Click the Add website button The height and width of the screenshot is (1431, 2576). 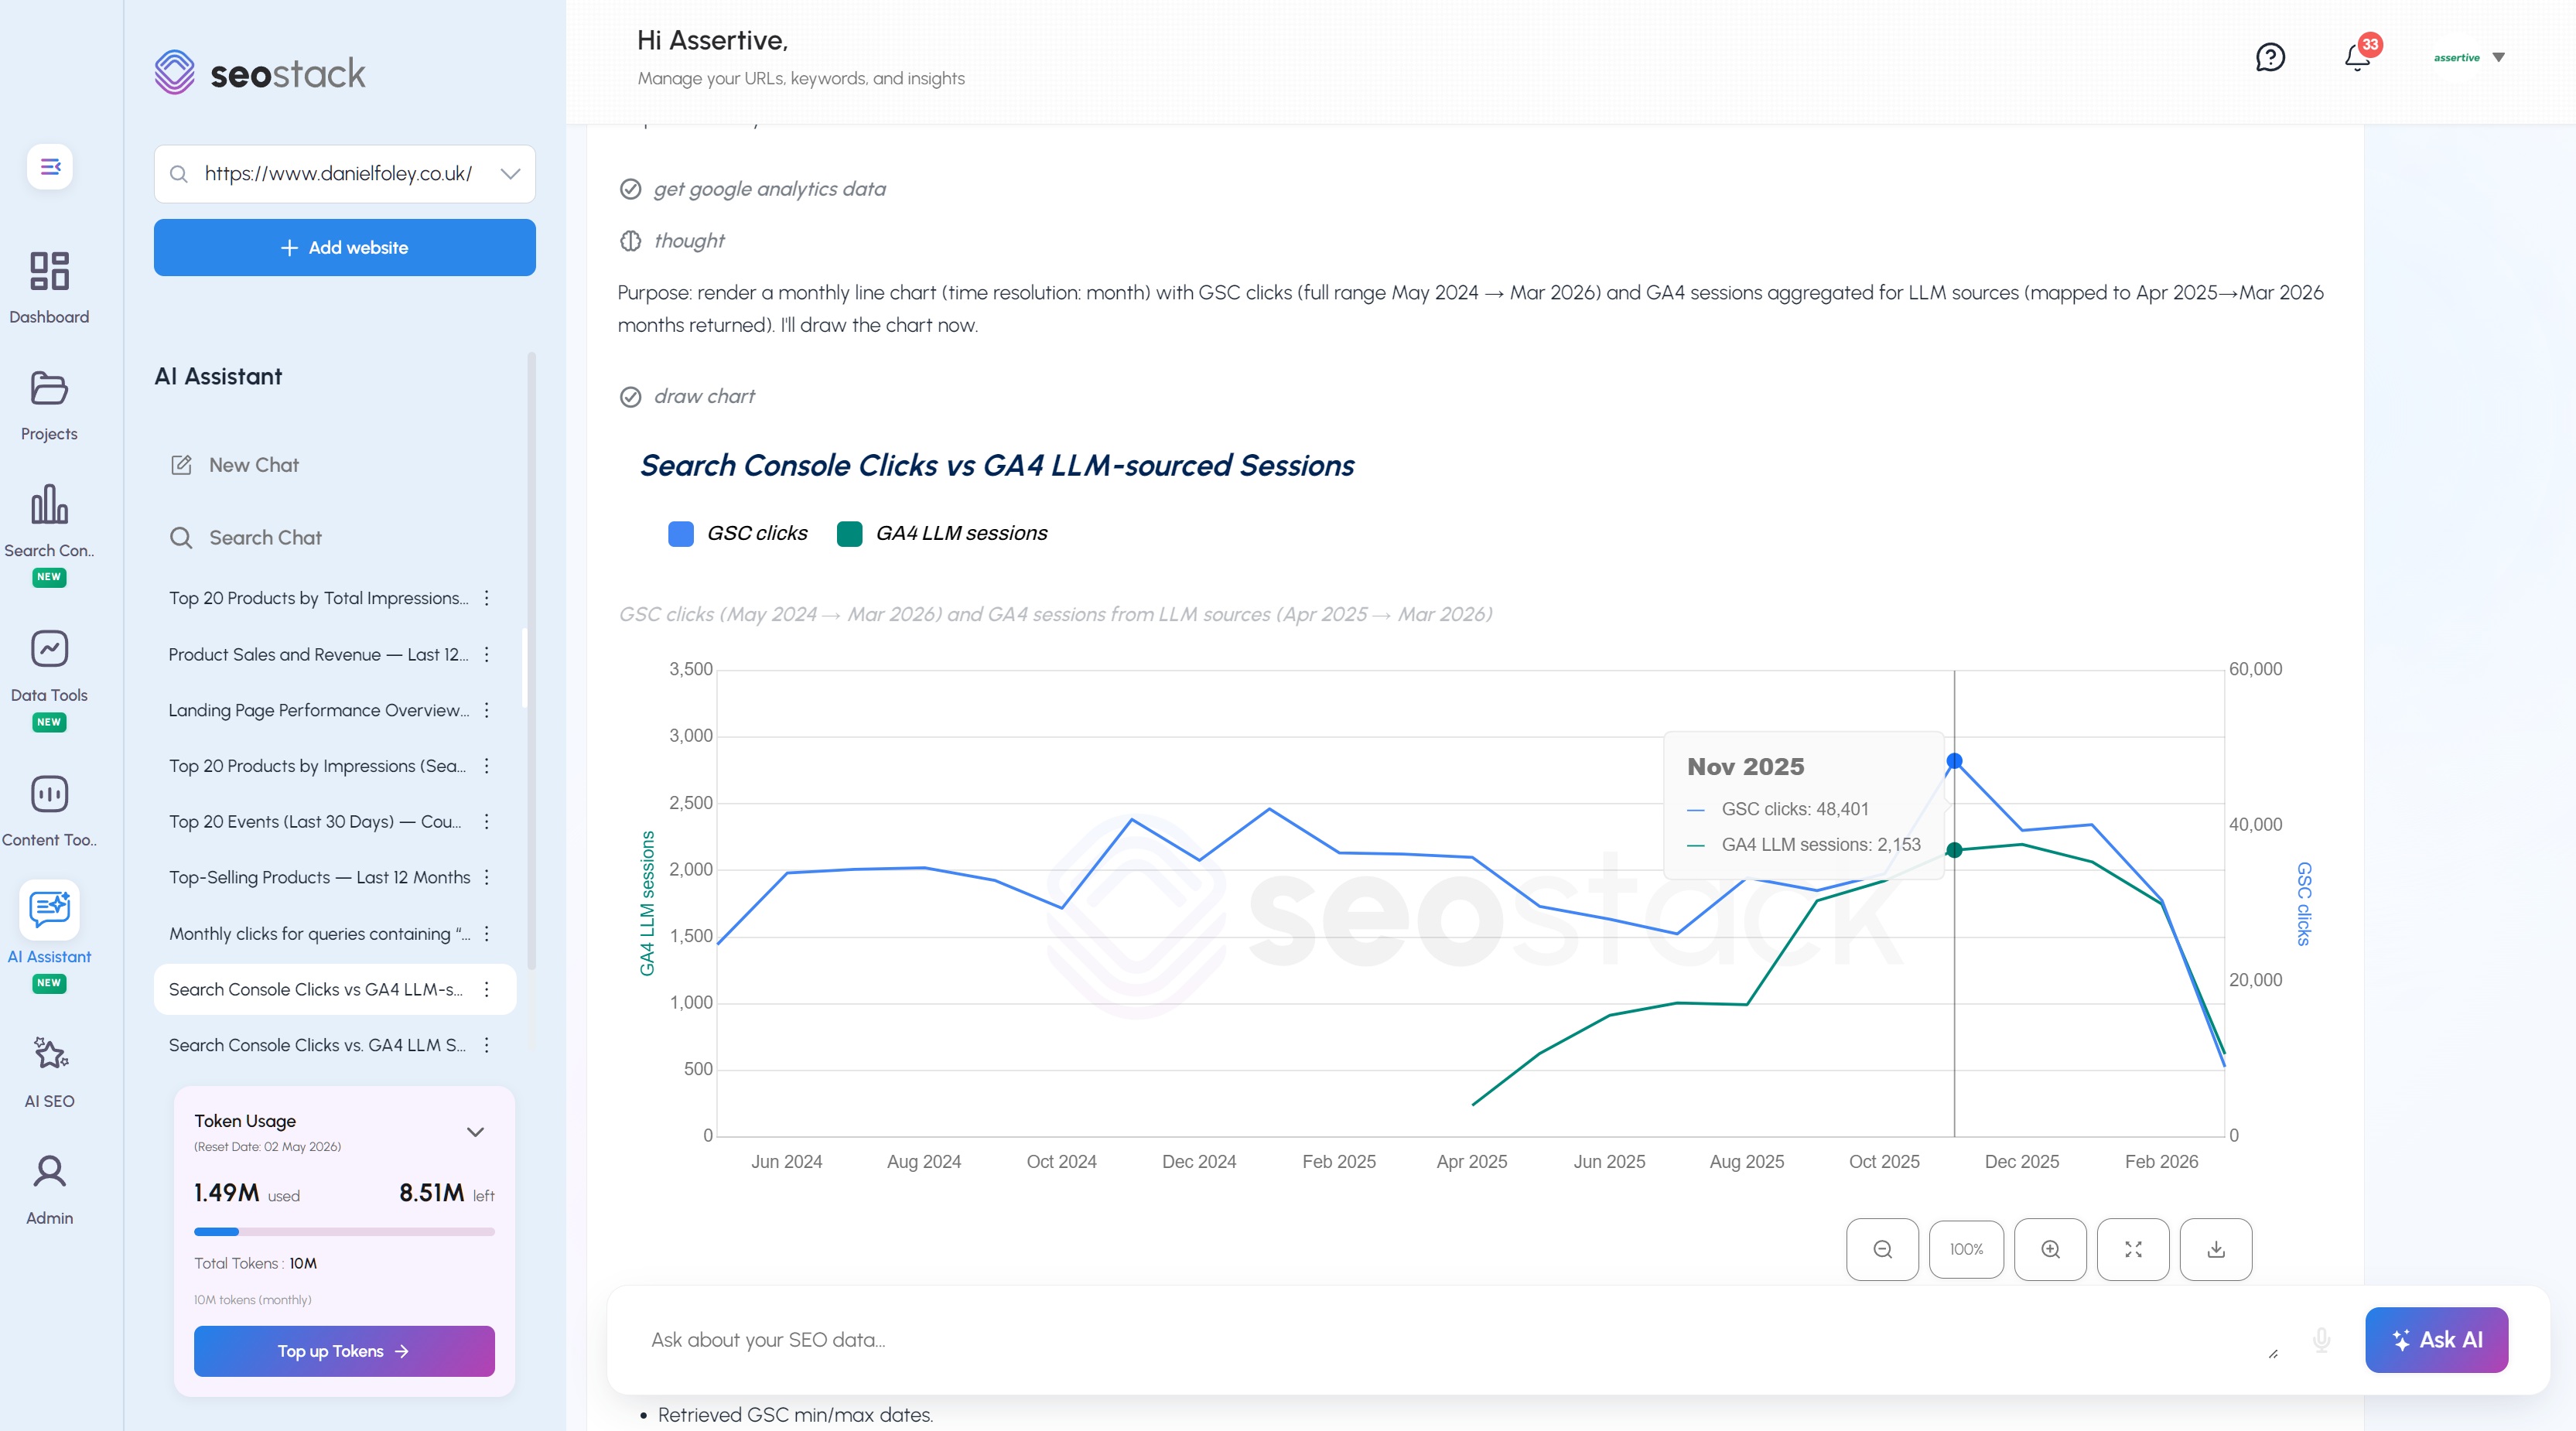[x=344, y=247]
